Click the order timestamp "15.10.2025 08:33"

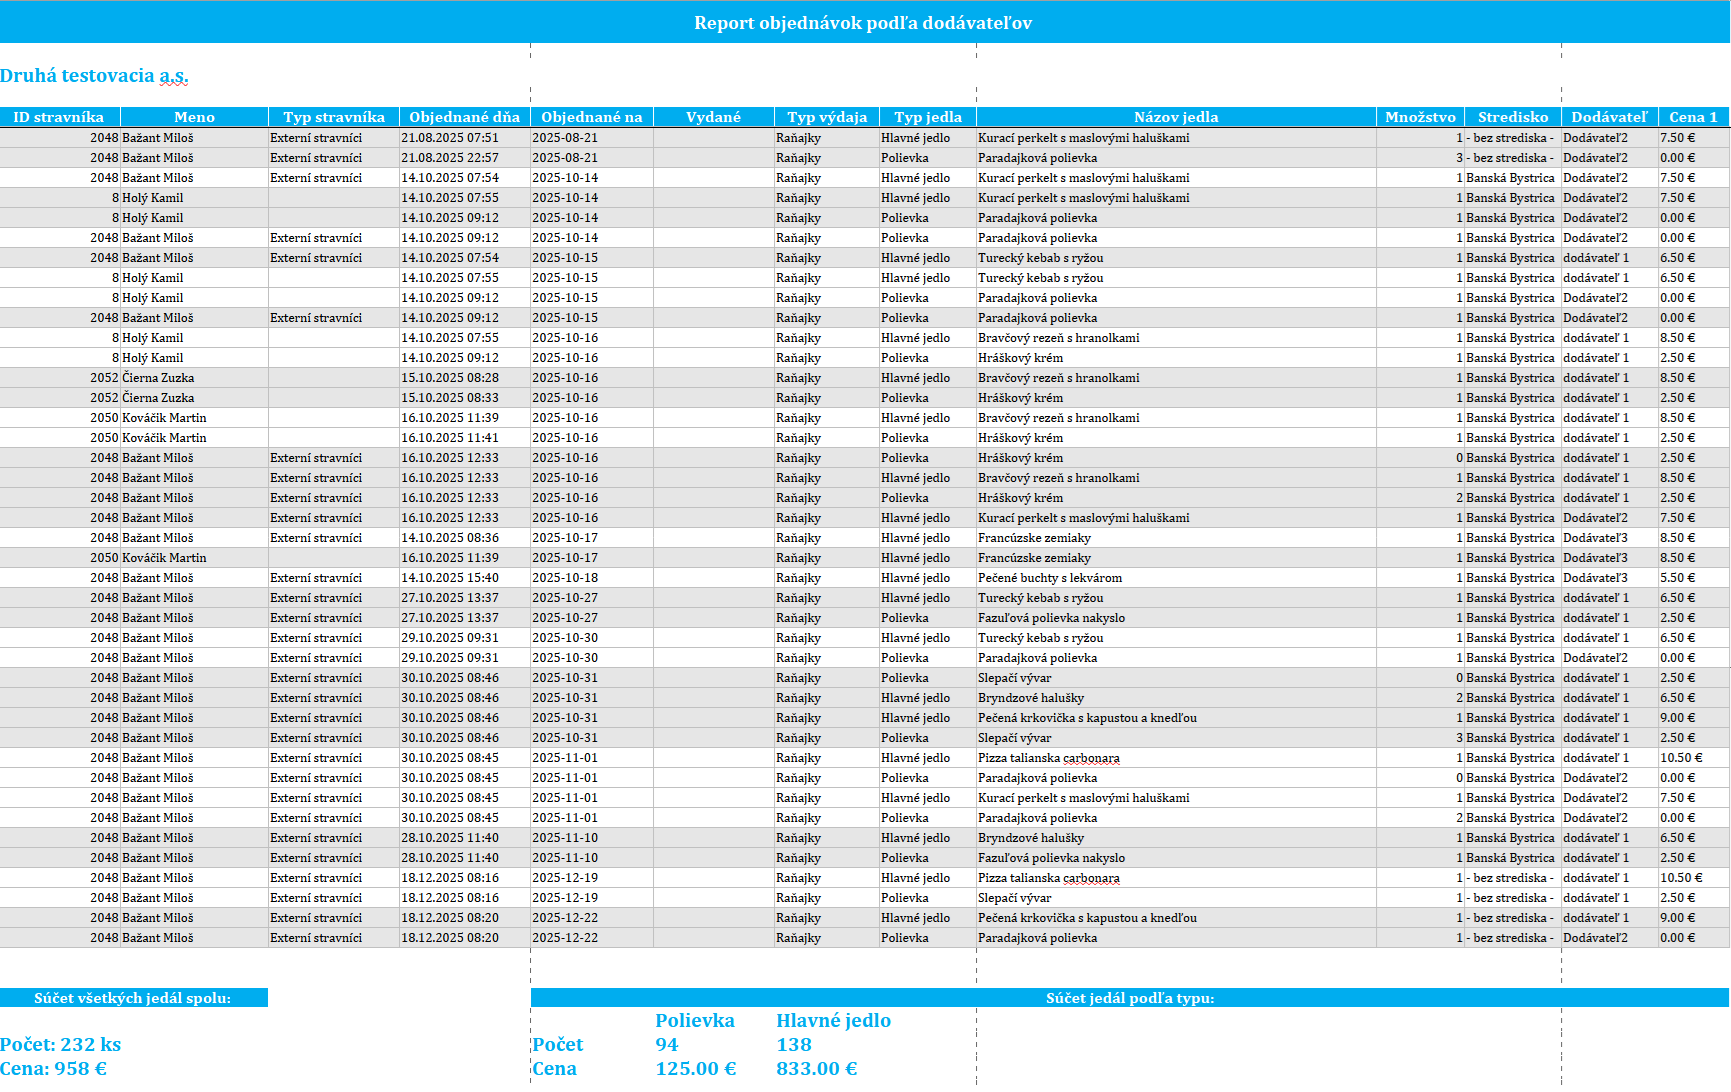coord(450,398)
